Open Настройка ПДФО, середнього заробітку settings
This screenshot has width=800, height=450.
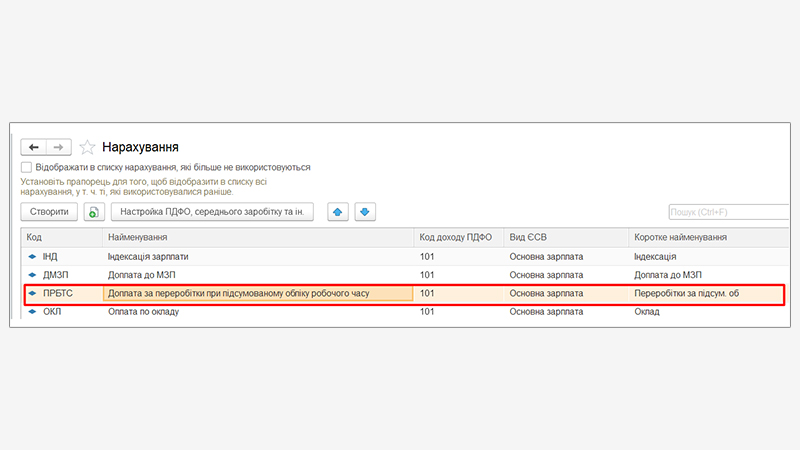click(x=212, y=212)
